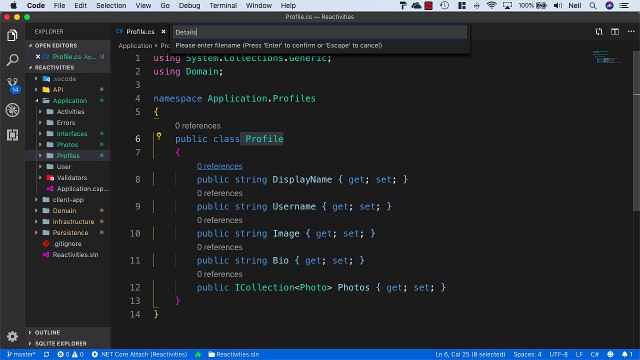Open the volume menu bar icon
640x360 pixels.
[558, 5]
